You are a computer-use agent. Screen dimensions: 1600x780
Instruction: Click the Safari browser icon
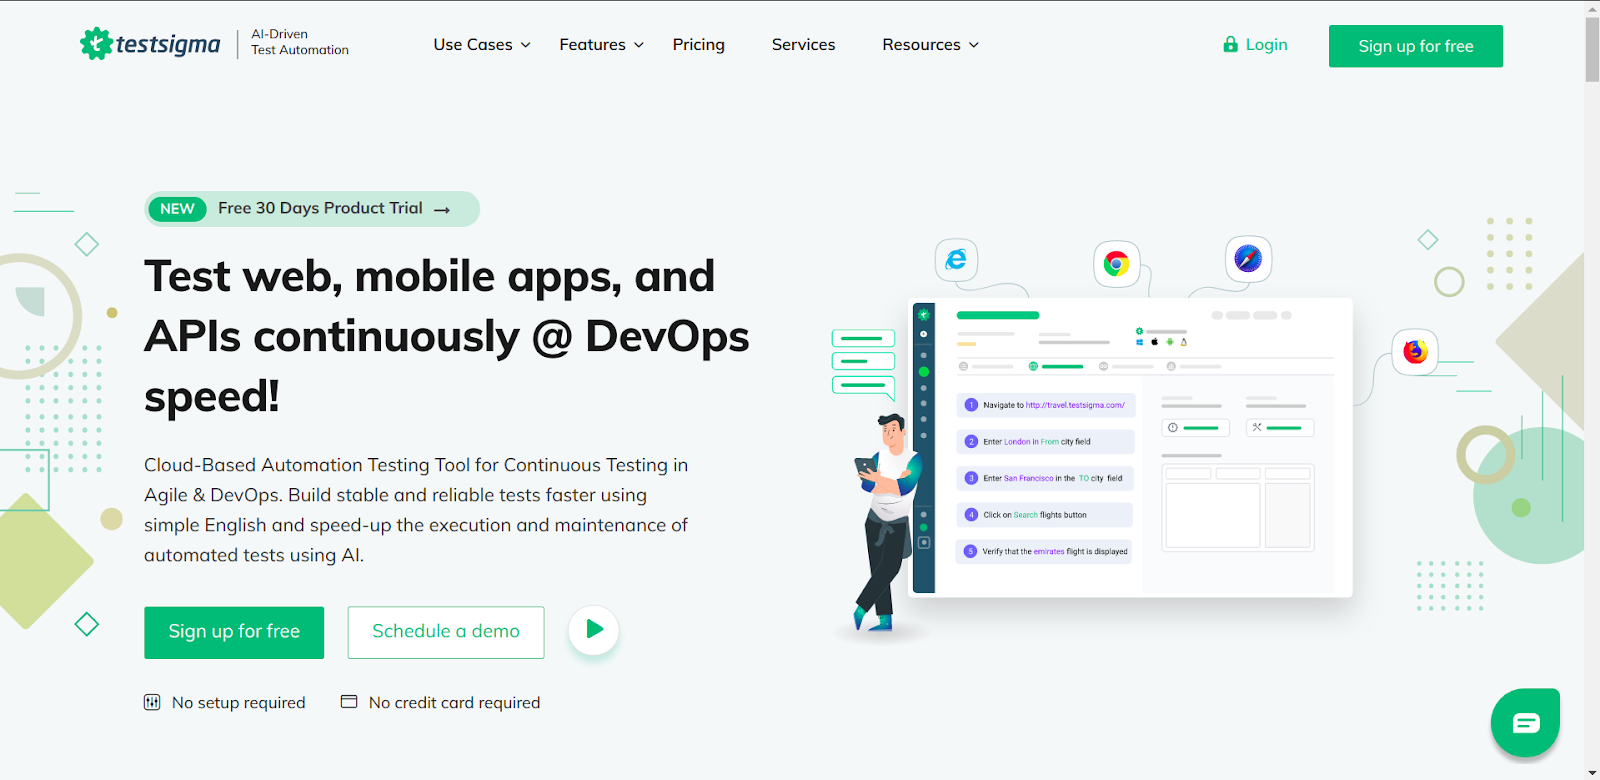(x=1248, y=259)
